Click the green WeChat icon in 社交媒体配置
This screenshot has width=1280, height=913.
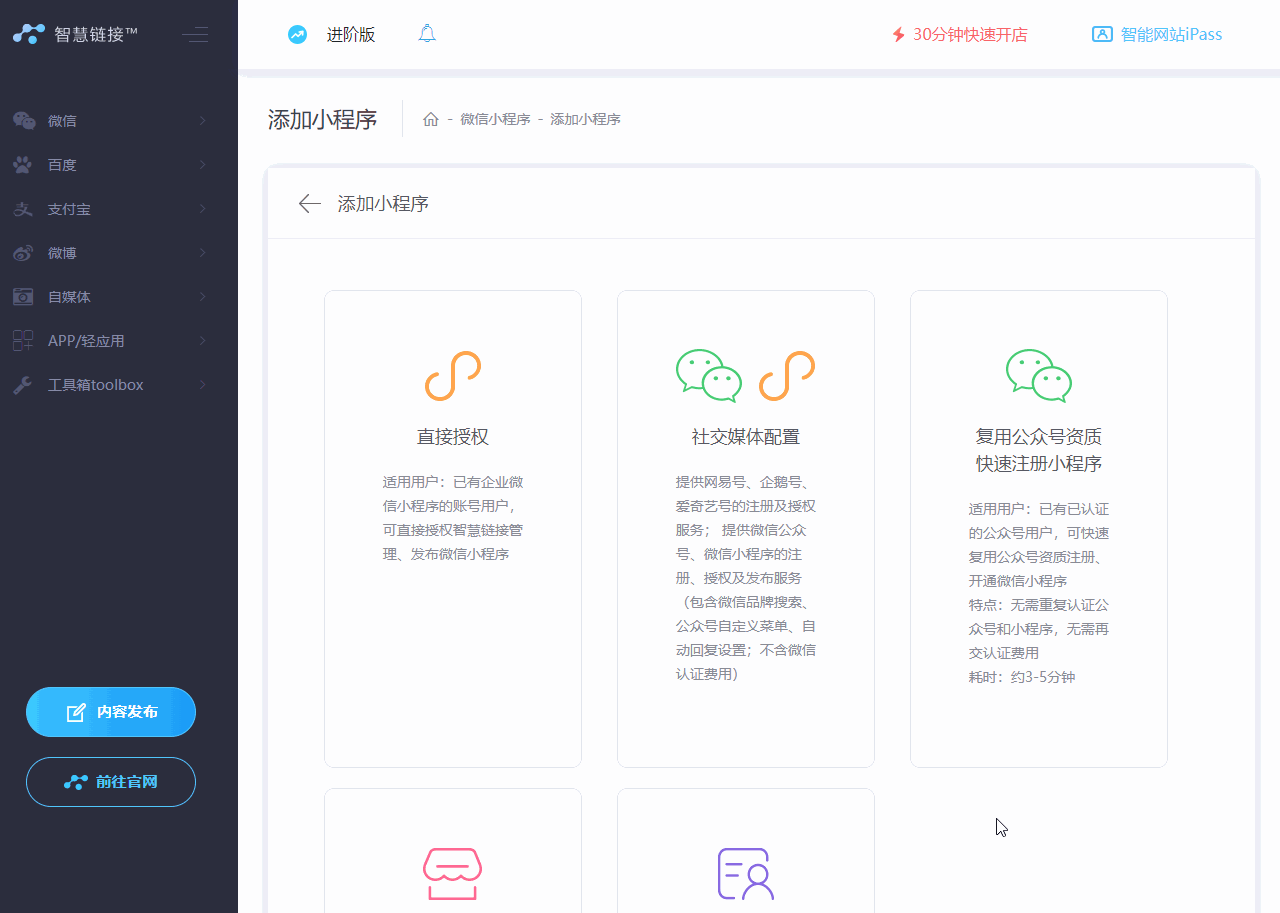709,376
